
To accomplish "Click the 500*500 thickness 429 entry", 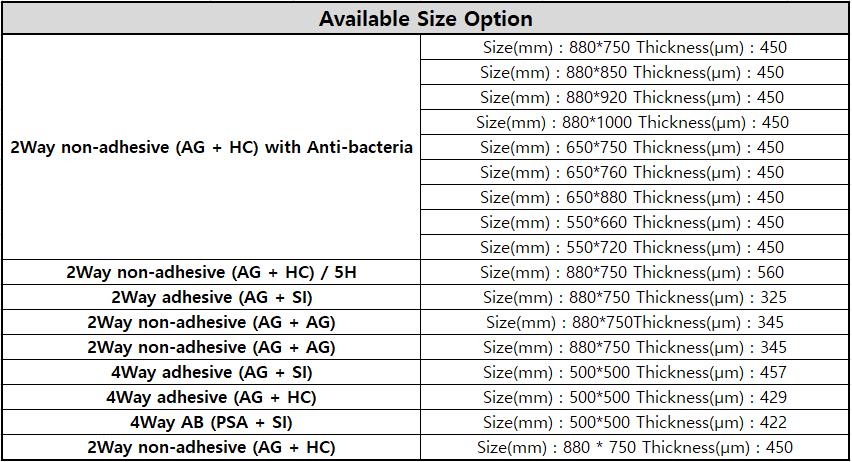I will 632,397.
